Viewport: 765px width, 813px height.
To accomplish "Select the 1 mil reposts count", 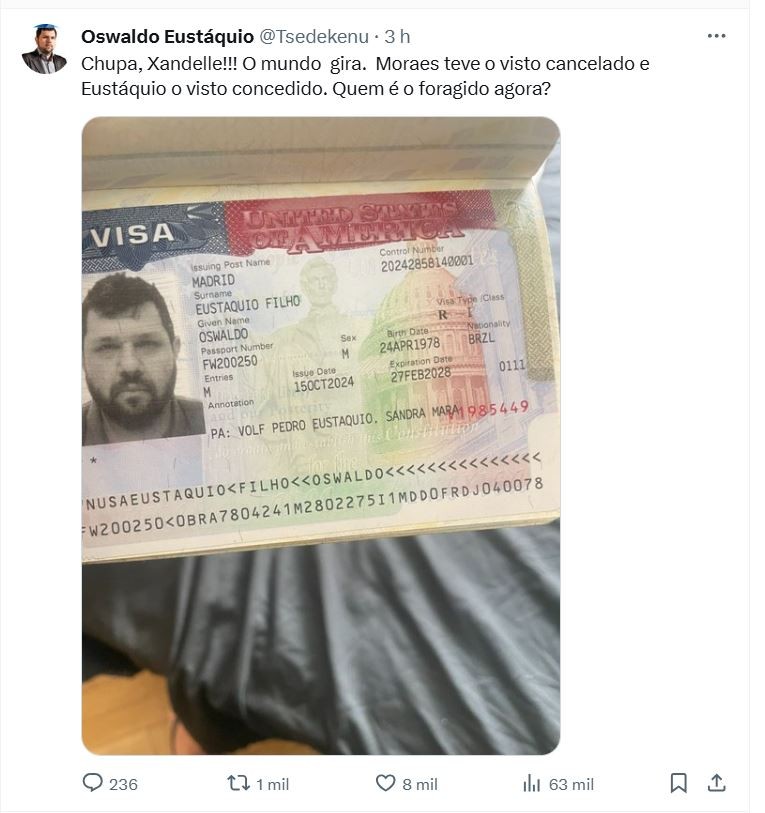I will point(272,784).
